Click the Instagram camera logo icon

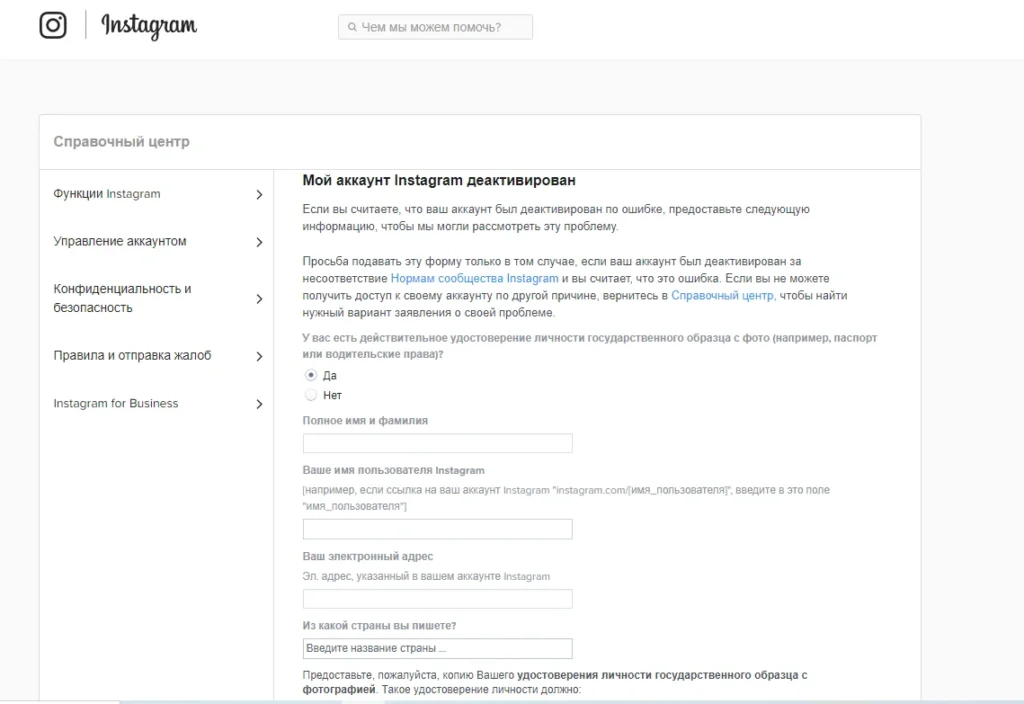tap(53, 25)
